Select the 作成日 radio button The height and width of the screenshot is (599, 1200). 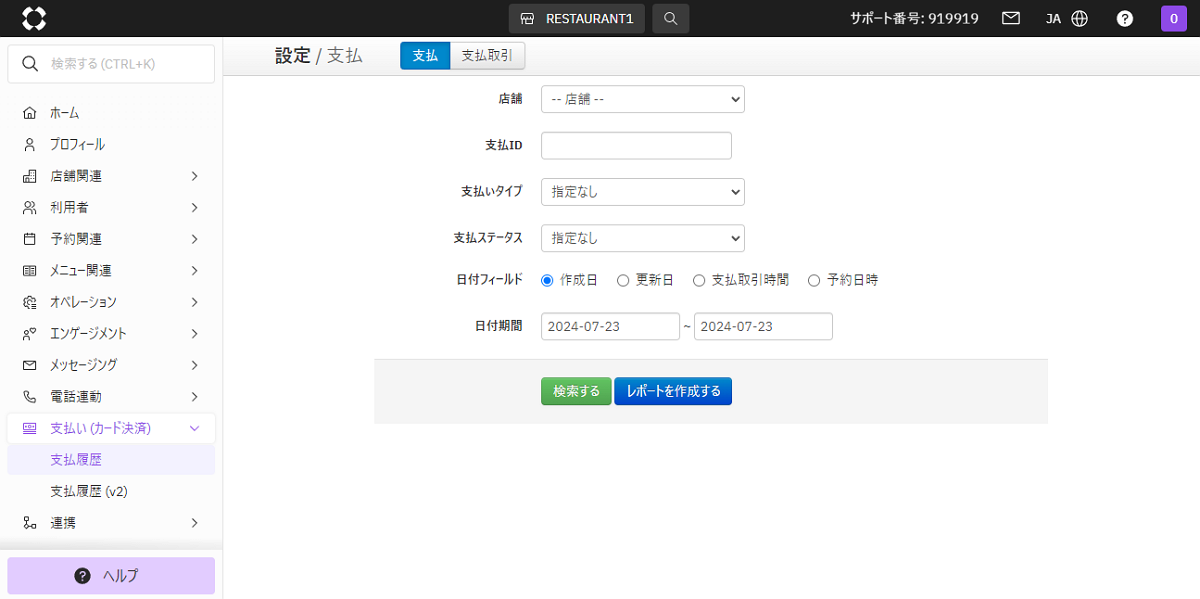click(x=547, y=281)
